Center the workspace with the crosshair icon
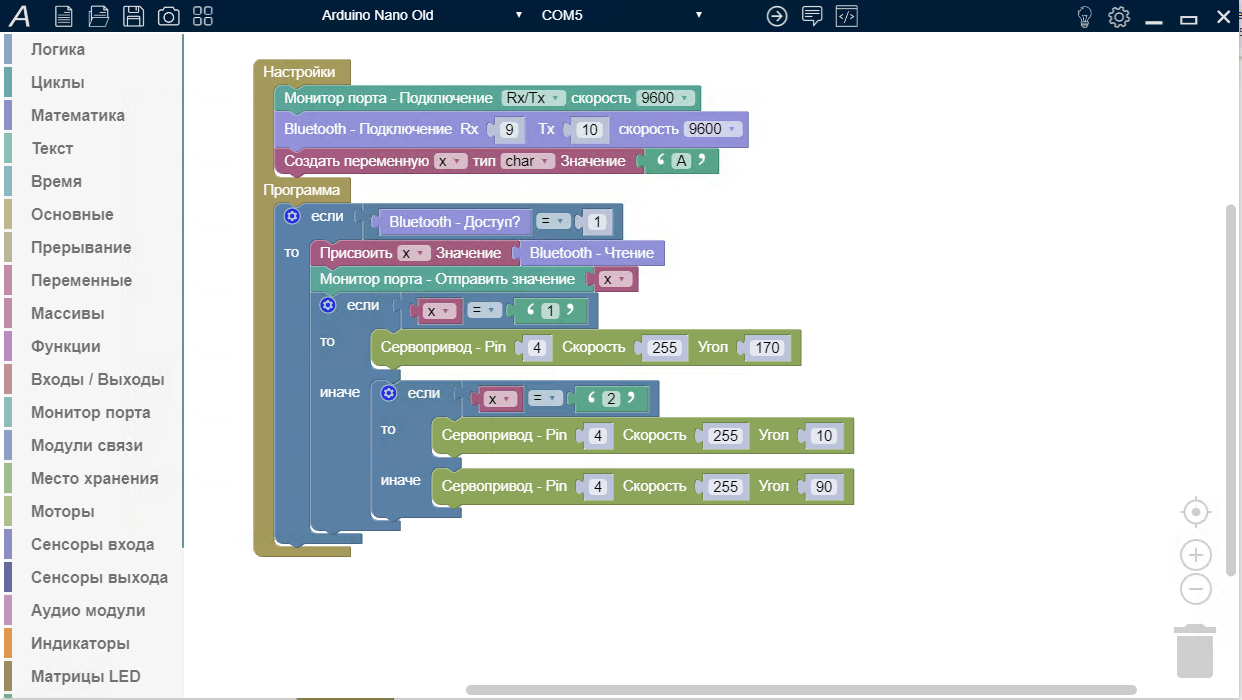The height and width of the screenshot is (700, 1242). [x=1196, y=513]
